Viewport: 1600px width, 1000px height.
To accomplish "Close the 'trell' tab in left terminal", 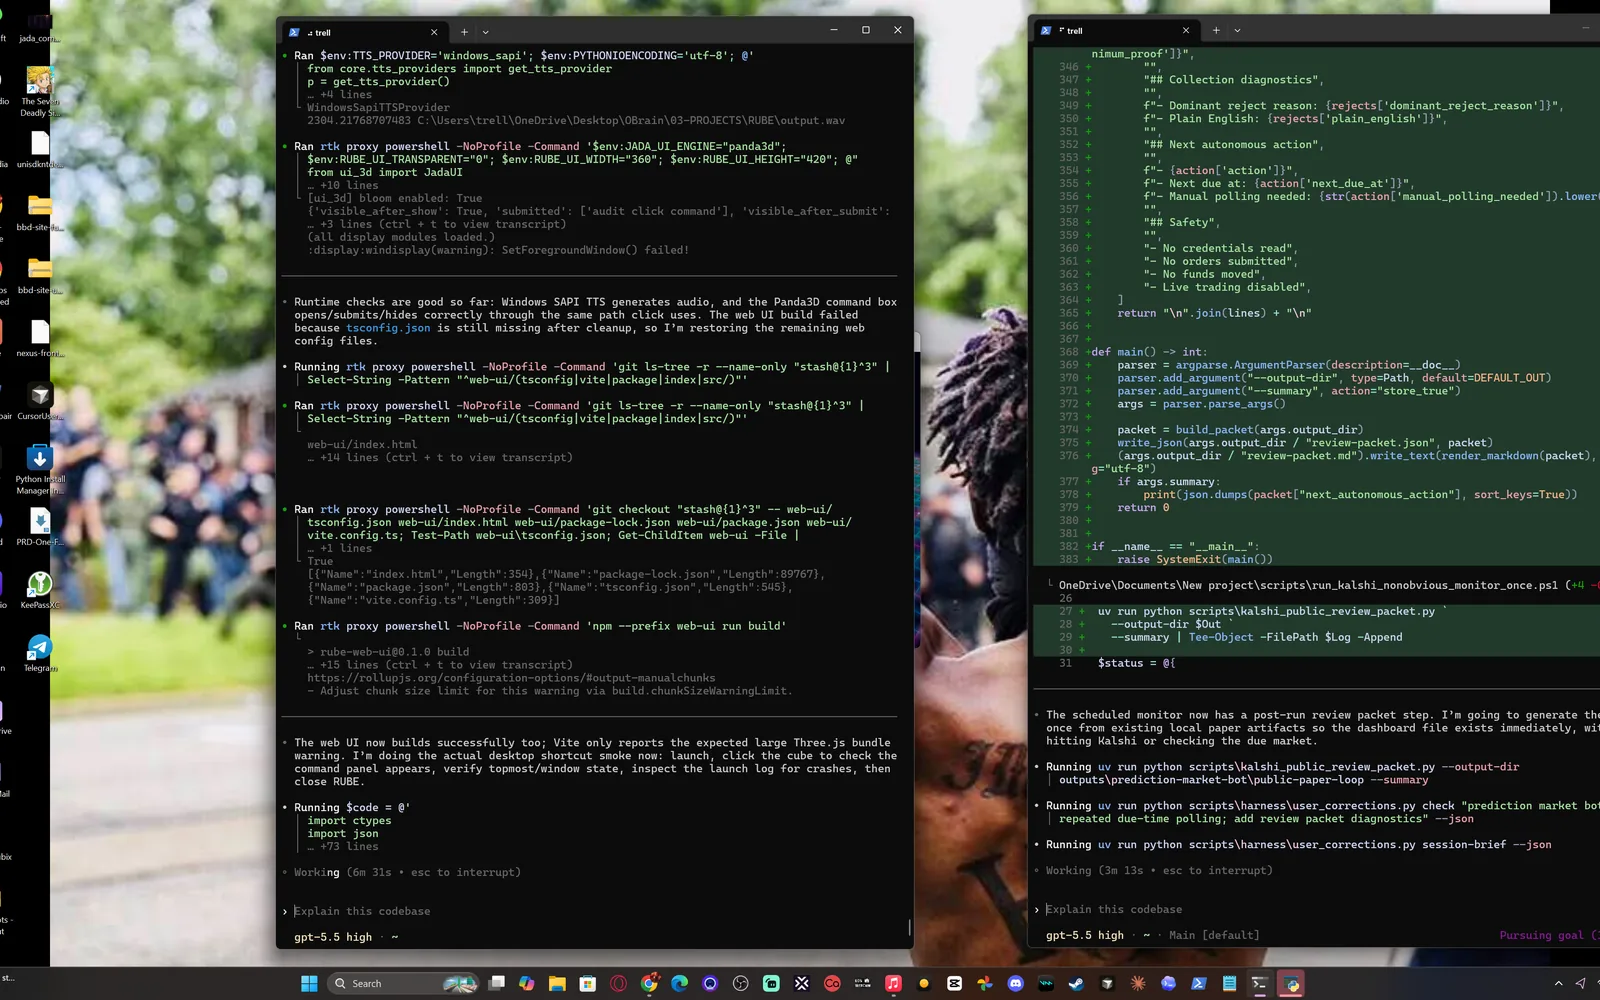I will (434, 32).
